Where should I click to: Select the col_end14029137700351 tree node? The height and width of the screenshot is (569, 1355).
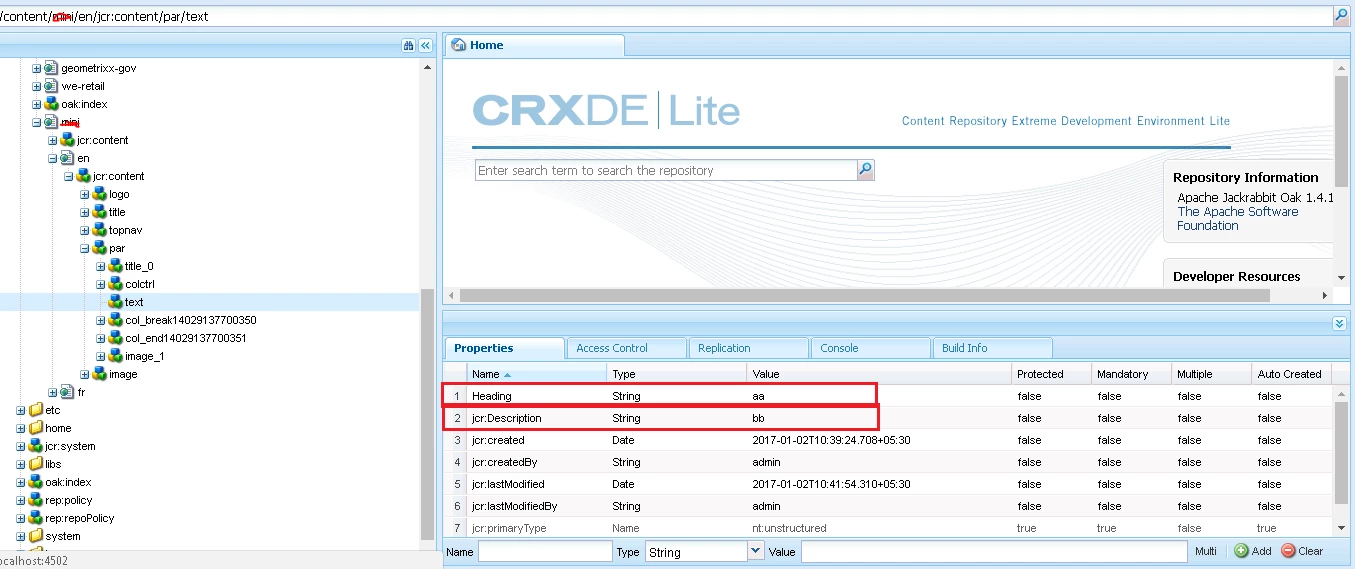[x=186, y=338]
